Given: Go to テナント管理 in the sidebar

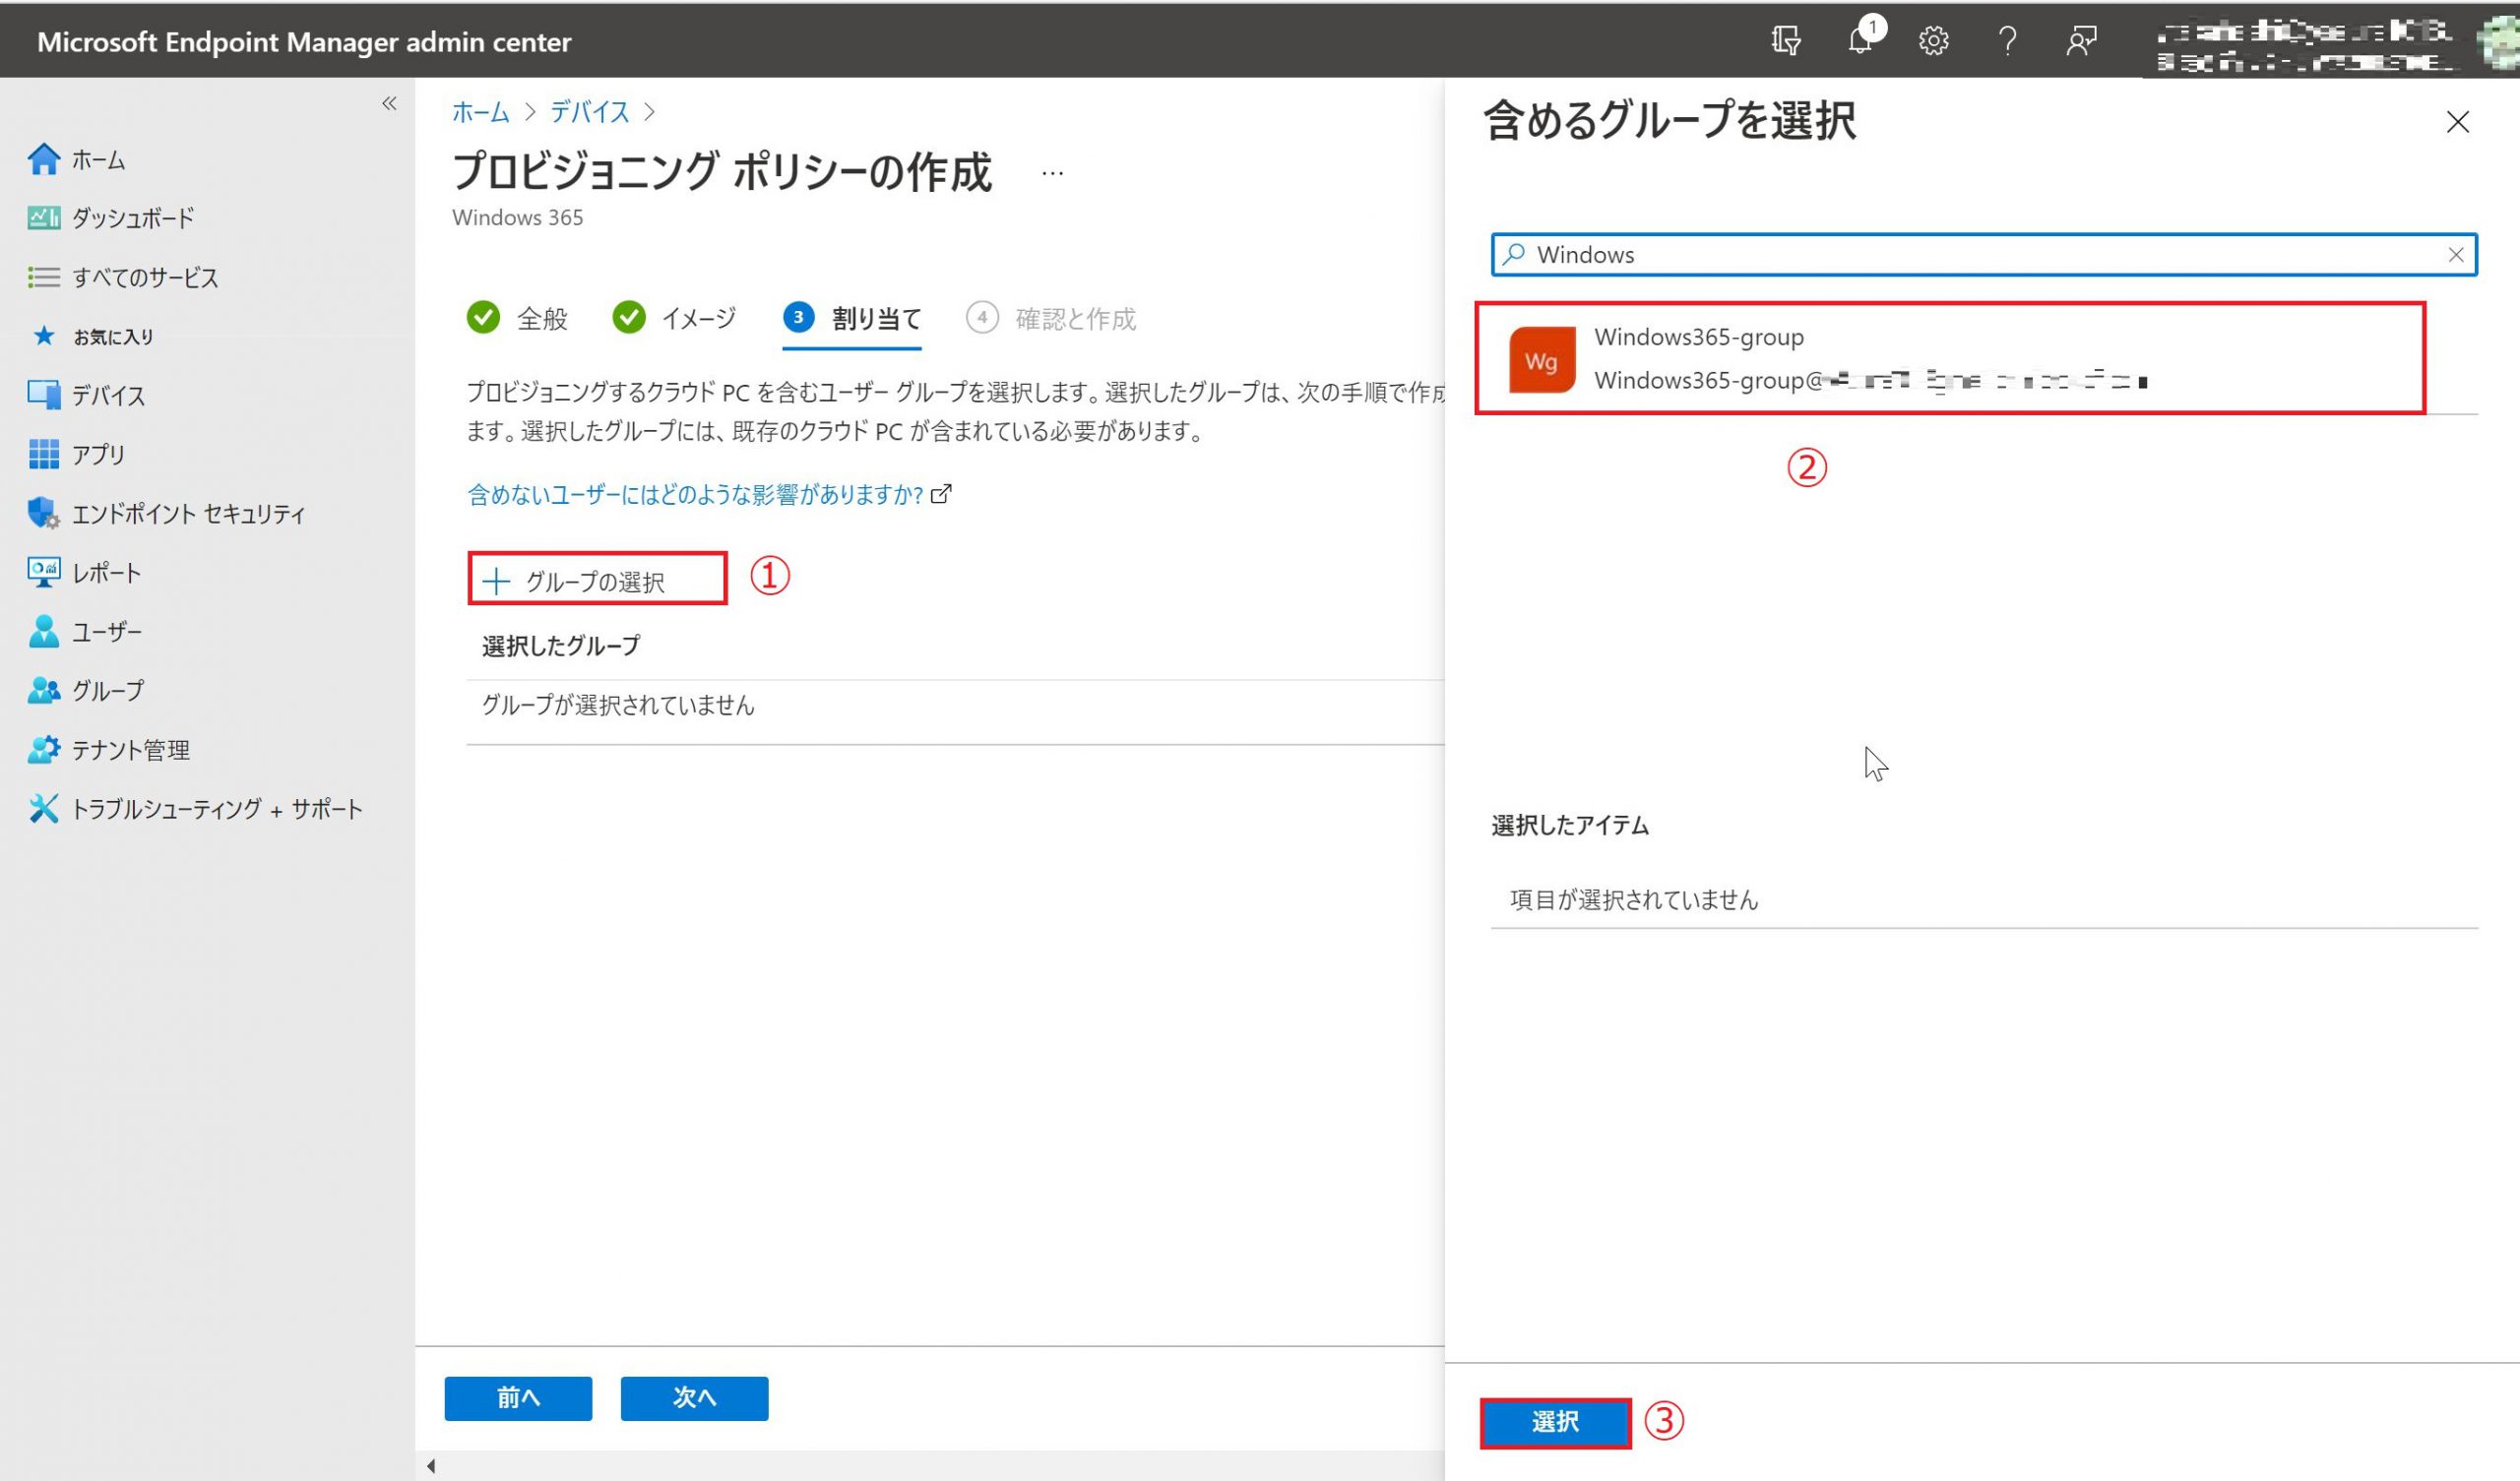Looking at the screenshot, I should point(130,750).
